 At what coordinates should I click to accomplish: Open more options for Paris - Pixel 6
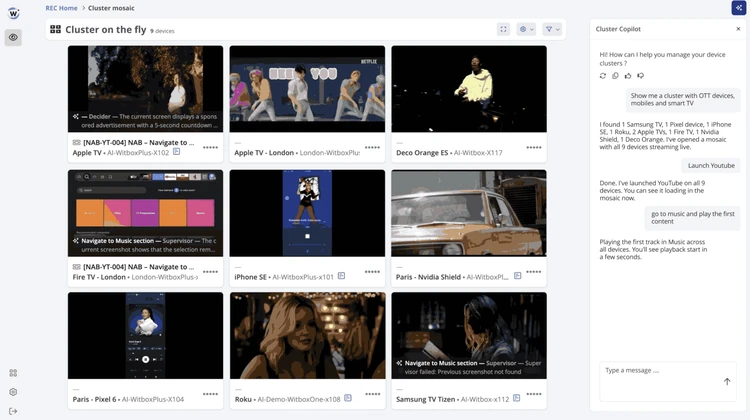[x=210, y=394]
